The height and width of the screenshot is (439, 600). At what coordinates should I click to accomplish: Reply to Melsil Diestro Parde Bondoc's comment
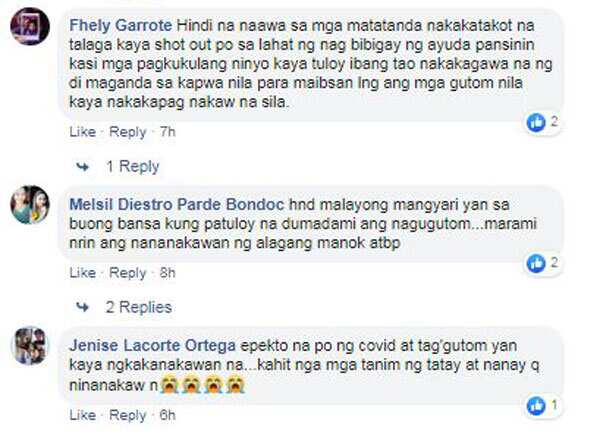click(128, 273)
